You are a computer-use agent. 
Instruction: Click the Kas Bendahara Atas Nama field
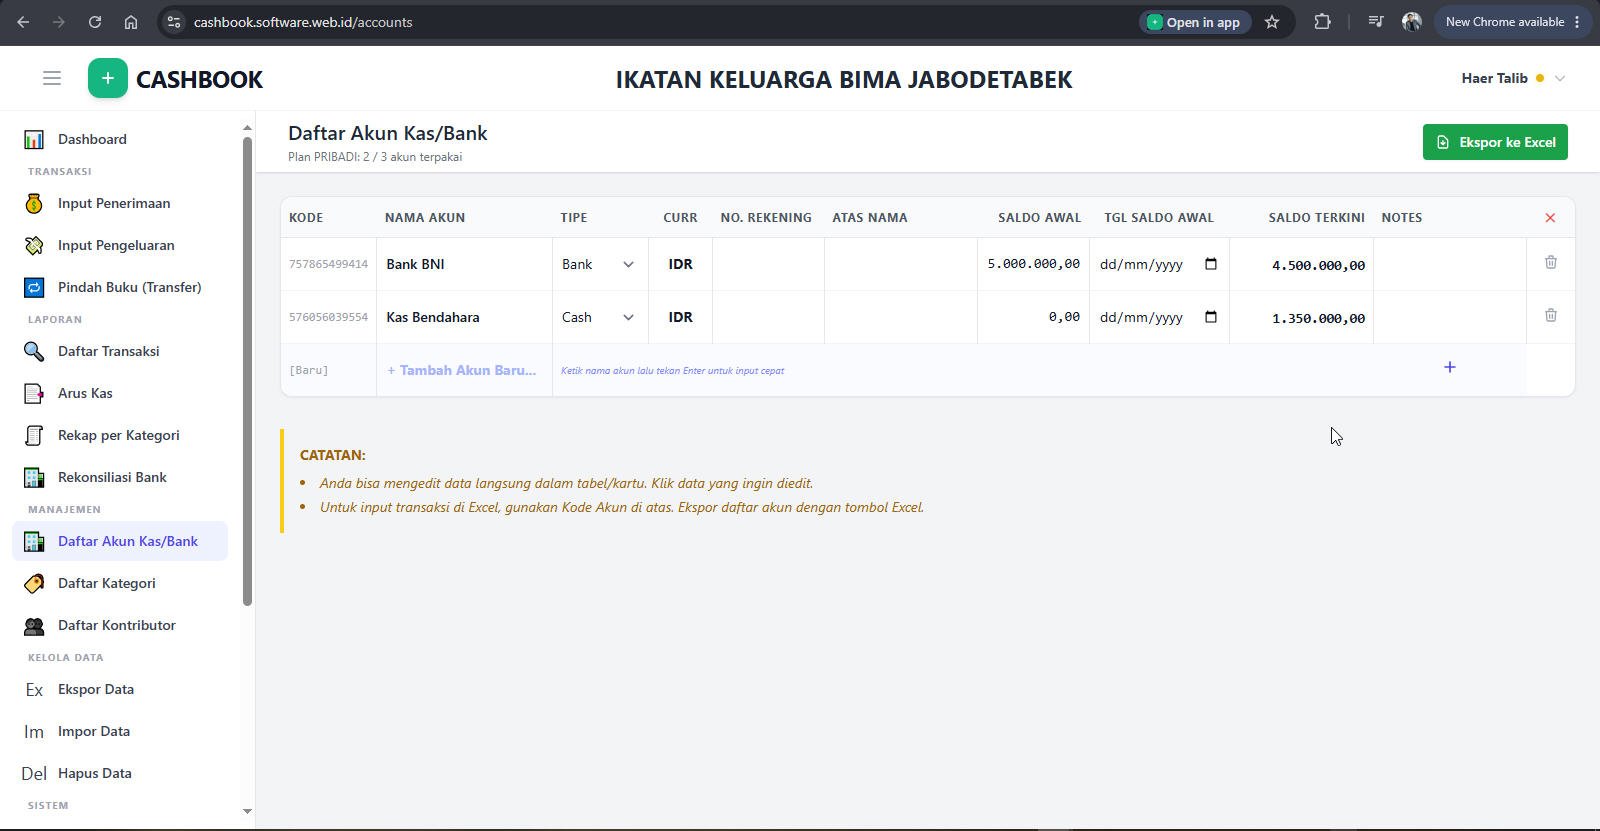coord(901,317)
